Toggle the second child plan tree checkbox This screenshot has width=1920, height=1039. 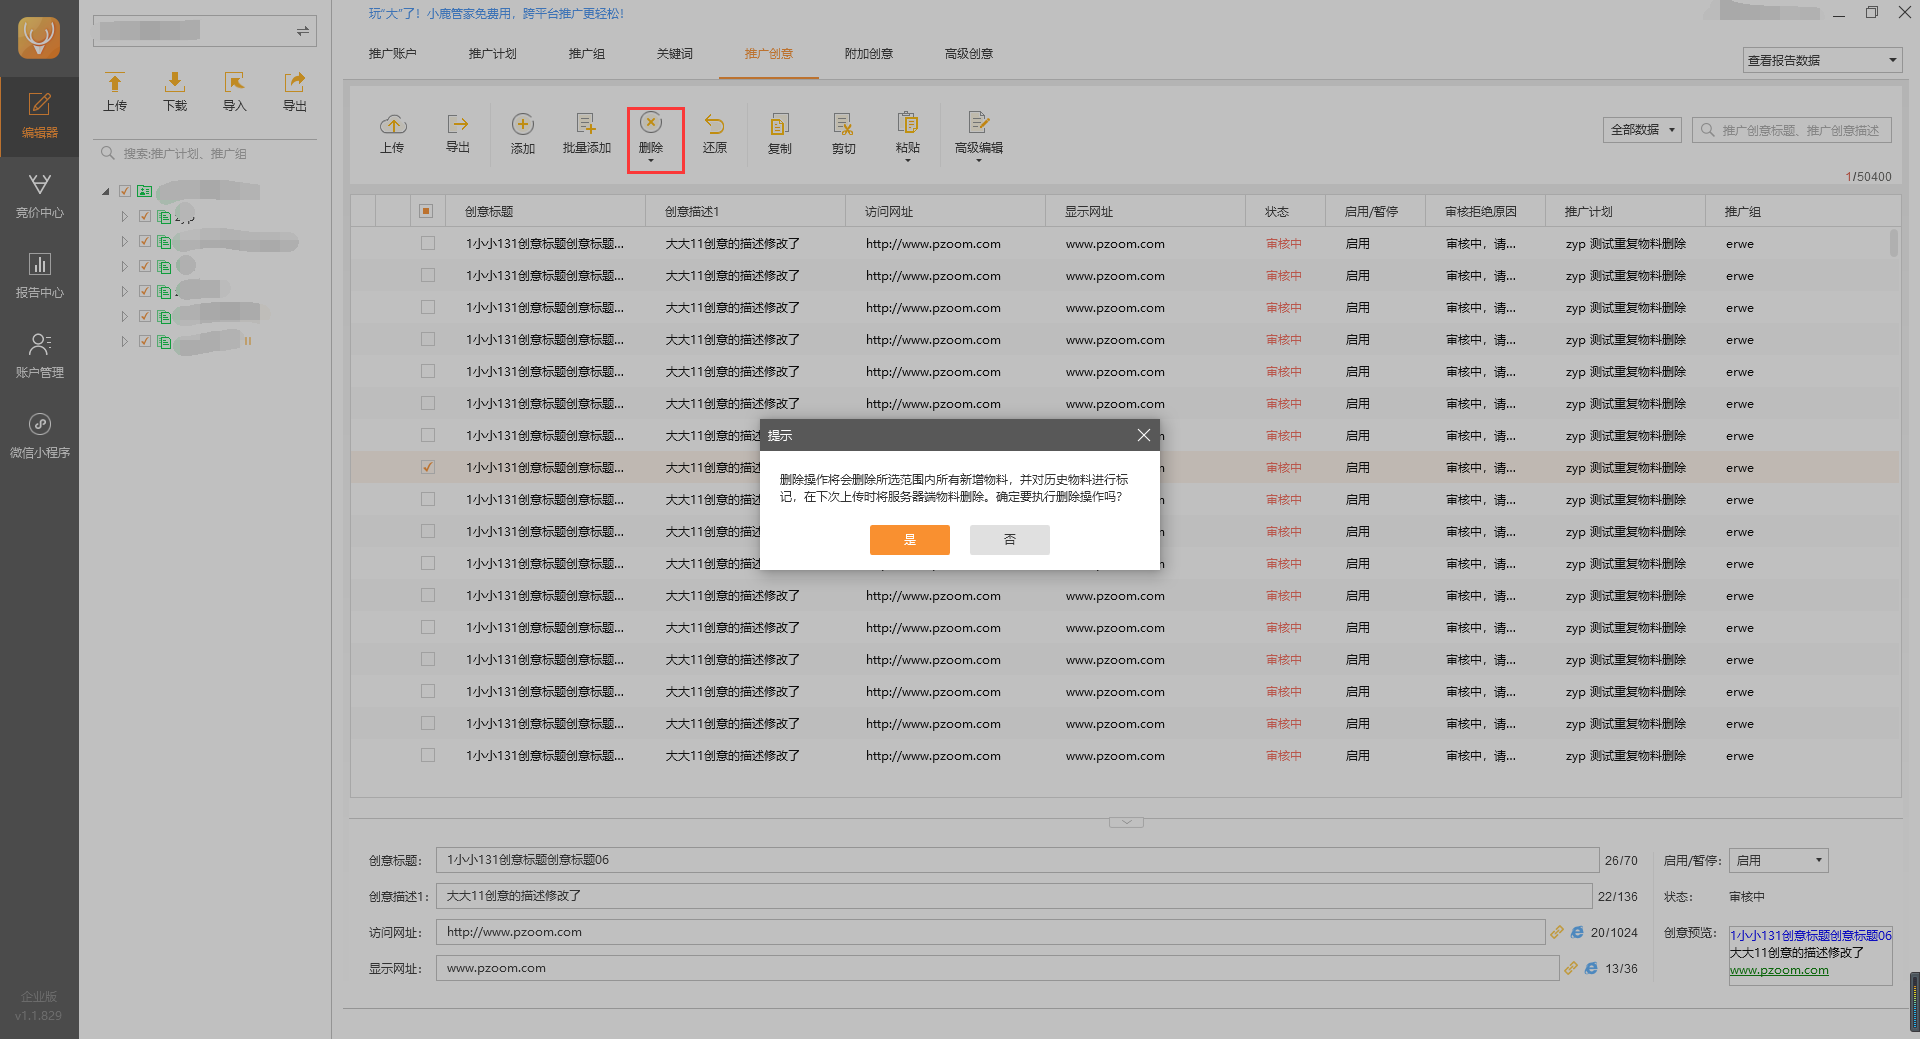pos(145,241)
